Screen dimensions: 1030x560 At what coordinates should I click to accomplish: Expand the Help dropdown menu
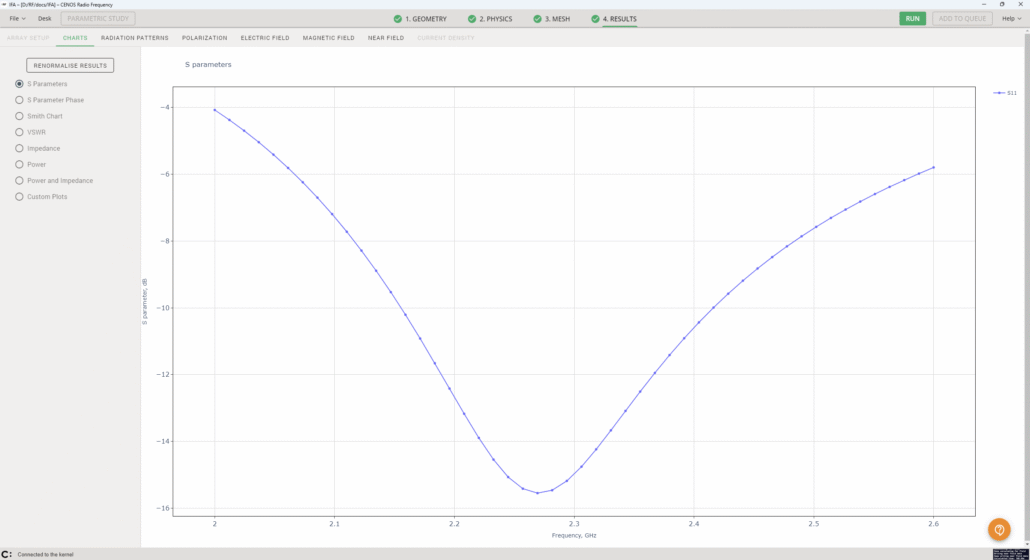[x=1010, y=19]
